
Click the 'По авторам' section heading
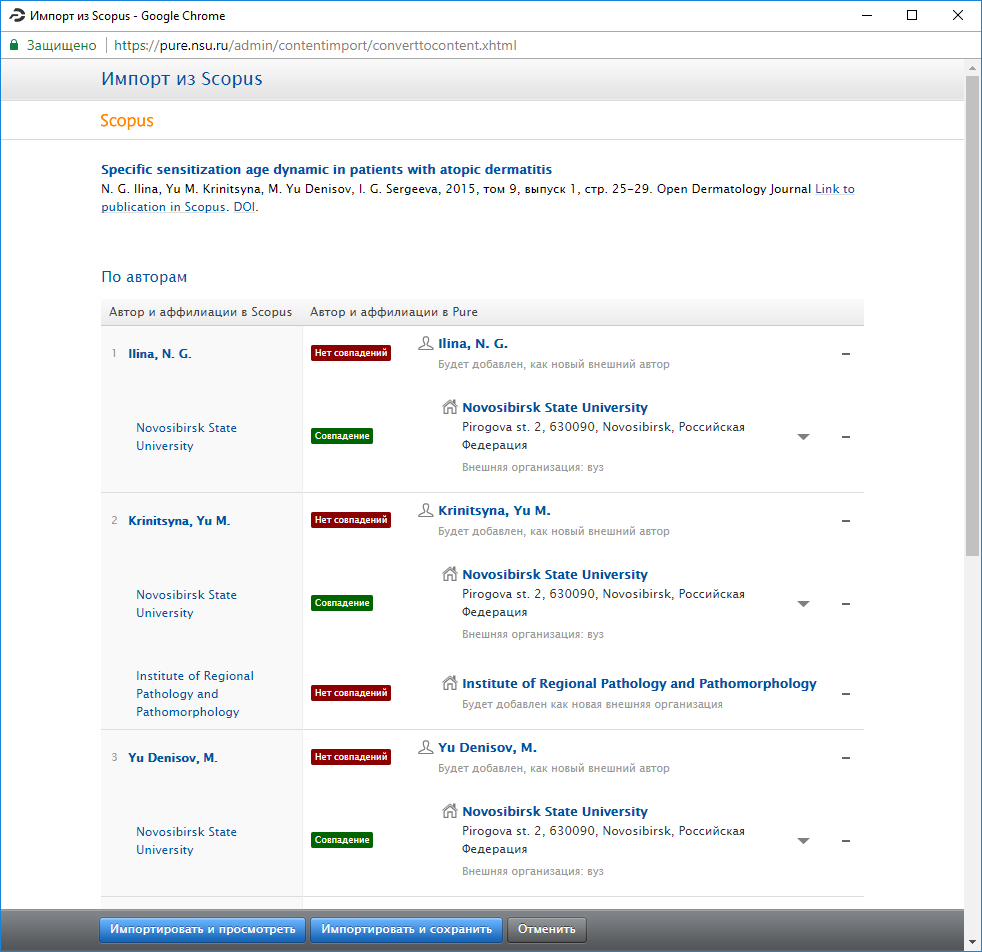144,277
